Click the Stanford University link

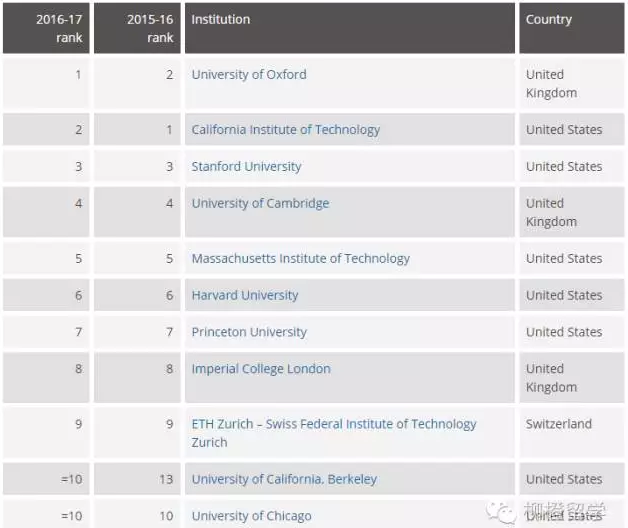click(246, 167)
